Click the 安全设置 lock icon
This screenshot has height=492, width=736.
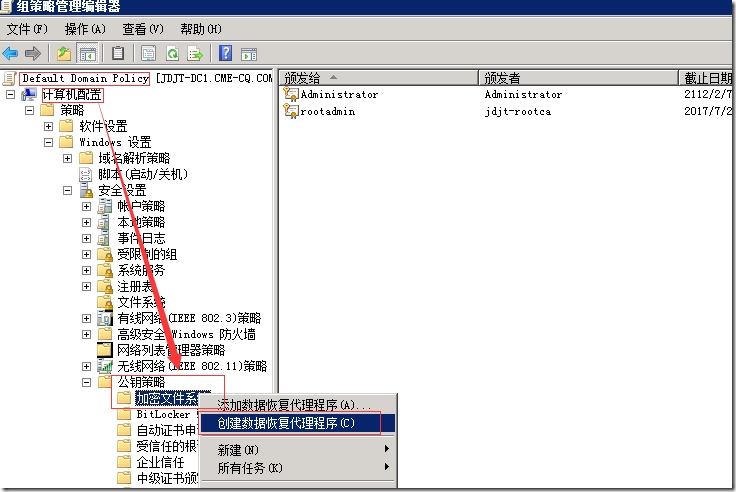86,190
